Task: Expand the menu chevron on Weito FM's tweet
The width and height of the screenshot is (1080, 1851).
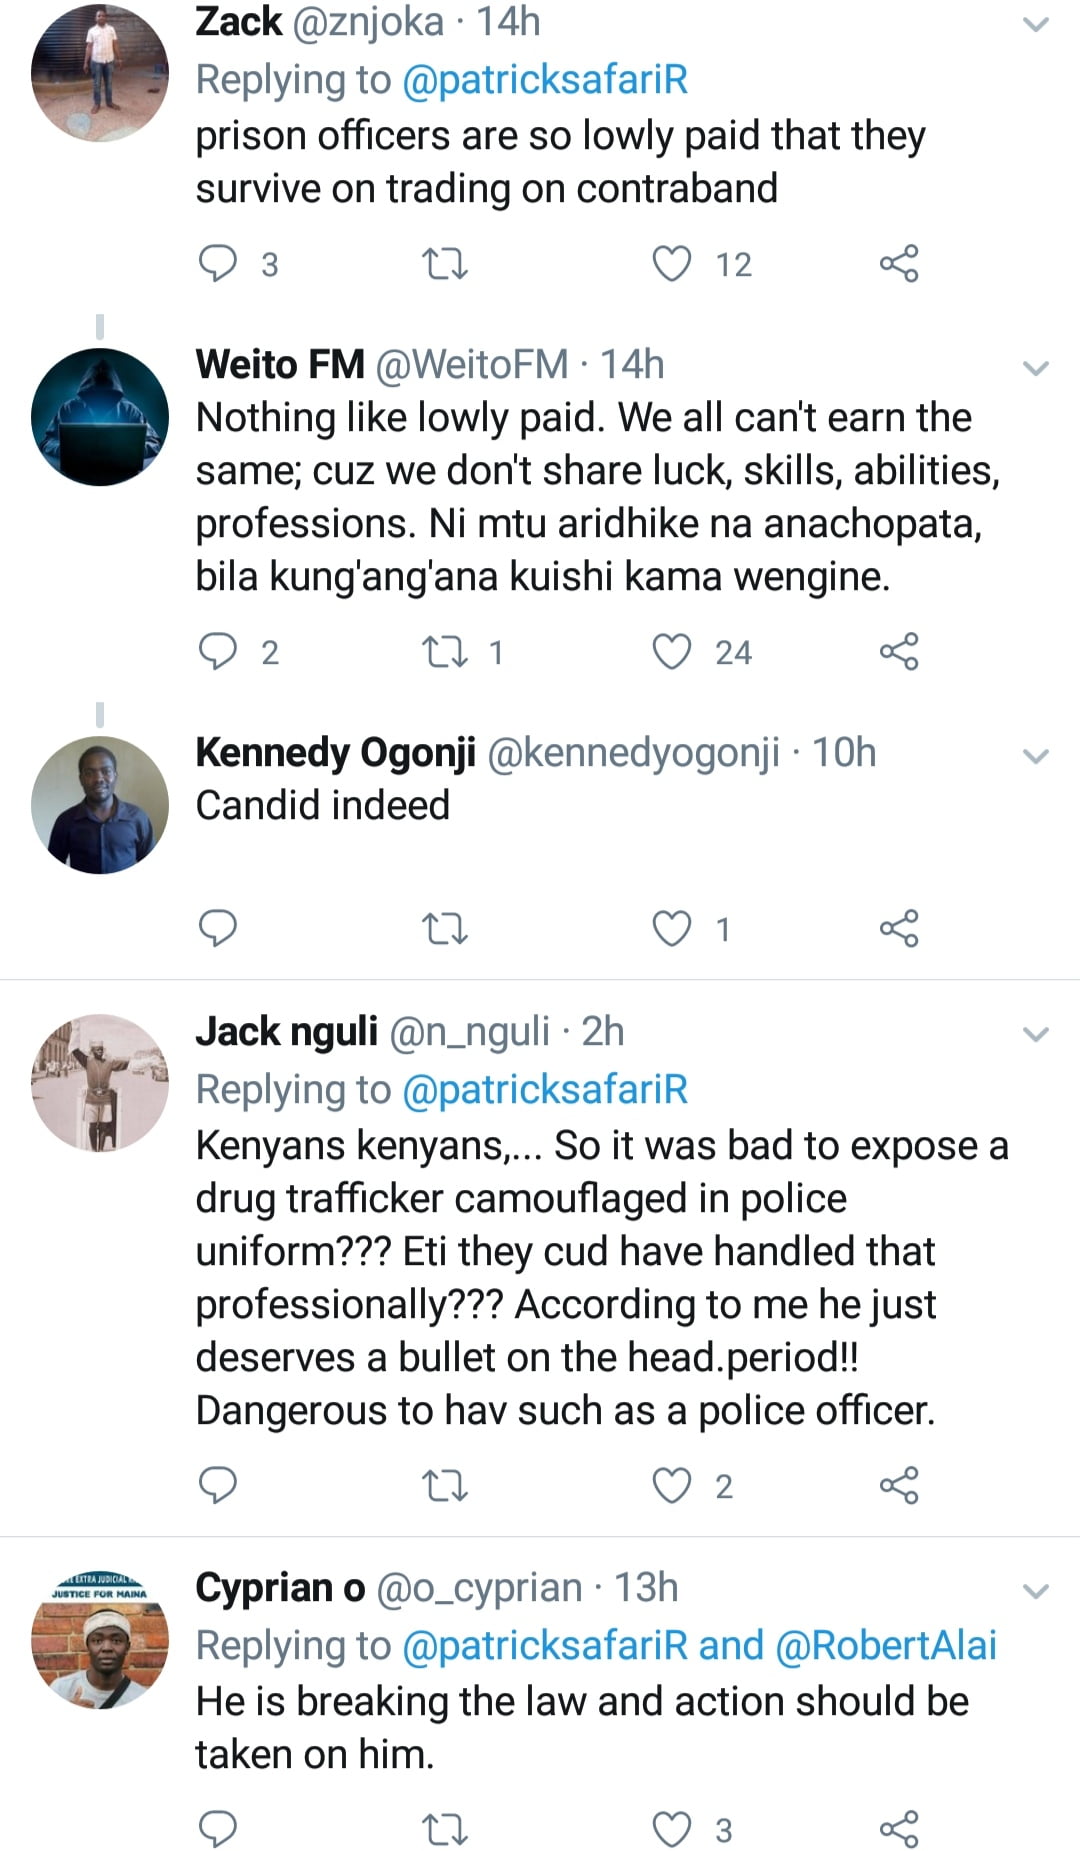Action: pos(1036,367)
